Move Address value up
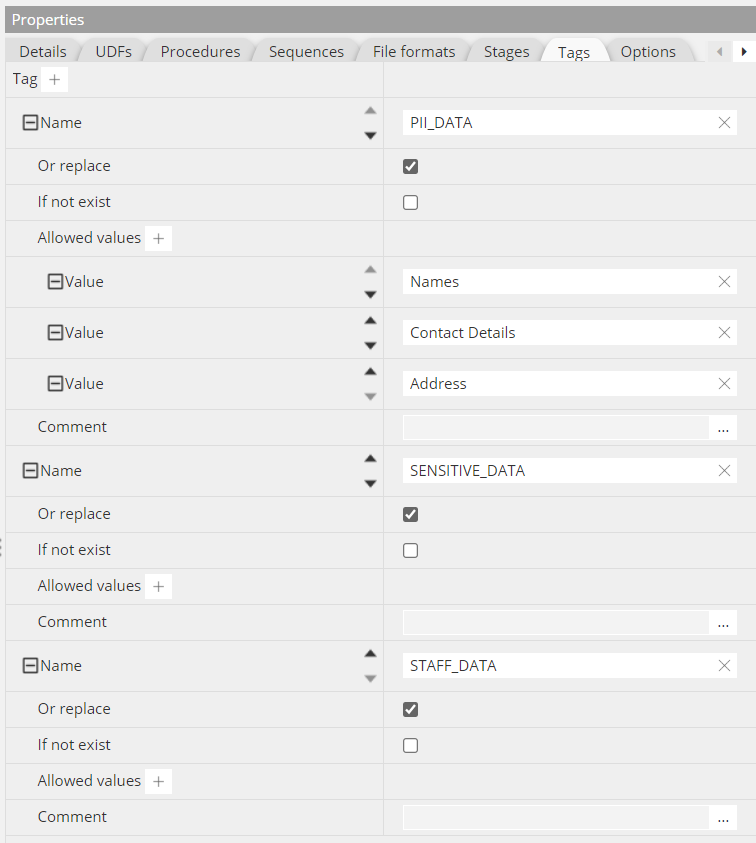This screenshot has width=756, height=843. tap(370, 371)
